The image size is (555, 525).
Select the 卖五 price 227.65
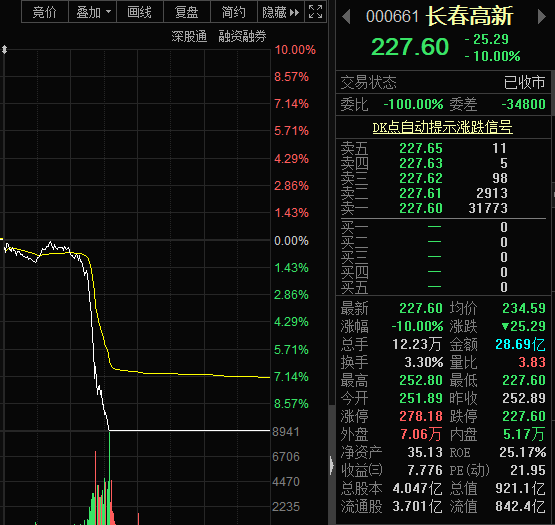pyautogui.click(x=421, y=148)
